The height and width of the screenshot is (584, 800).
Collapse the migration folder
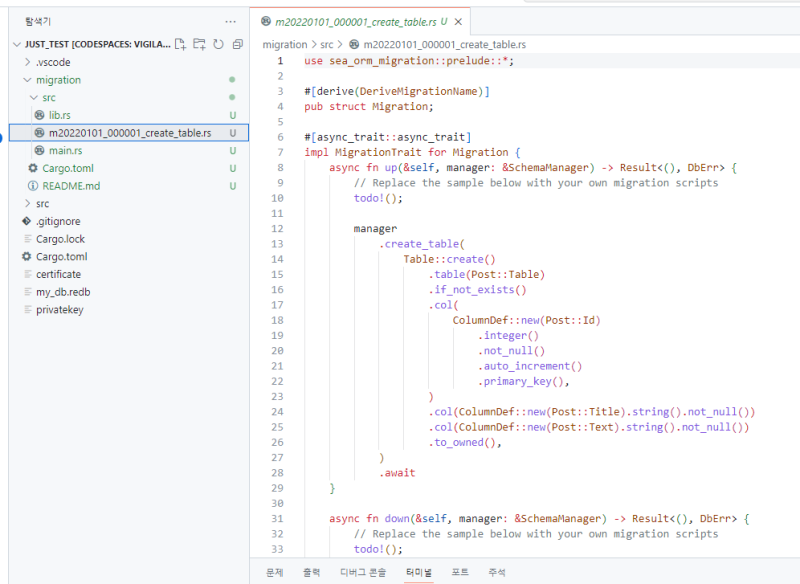(x=58, y=80)
